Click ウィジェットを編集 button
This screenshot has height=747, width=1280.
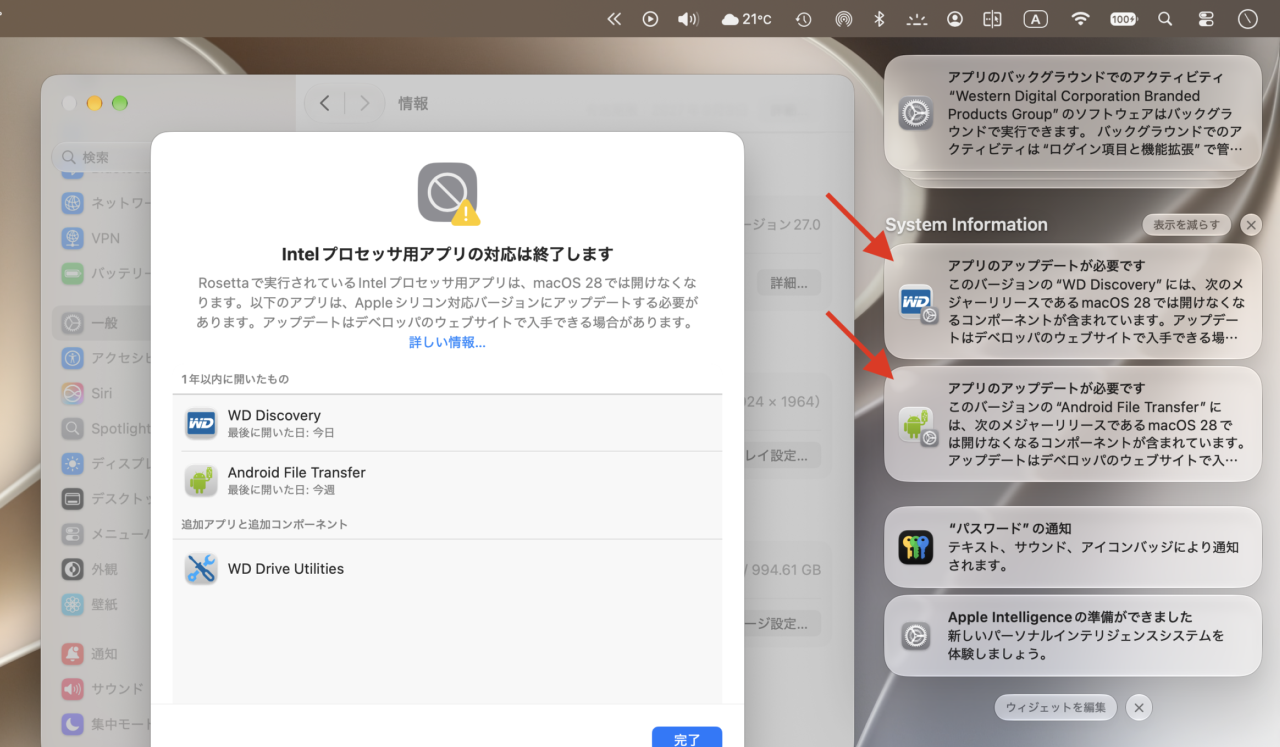(x=1056, y=707)
